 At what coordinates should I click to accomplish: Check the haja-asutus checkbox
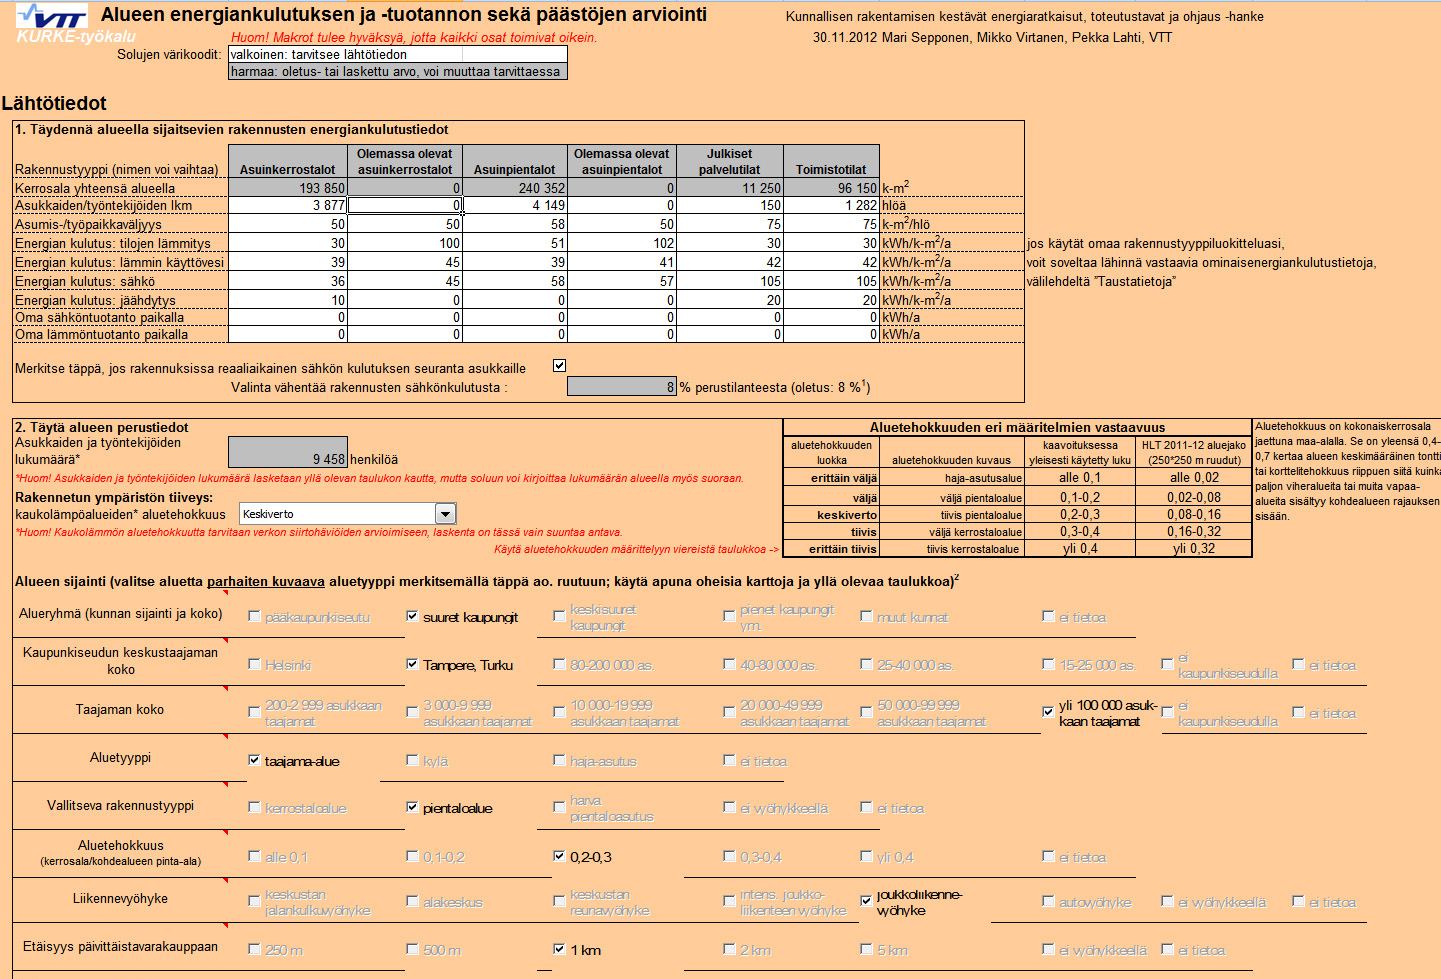tap(559, 760)
